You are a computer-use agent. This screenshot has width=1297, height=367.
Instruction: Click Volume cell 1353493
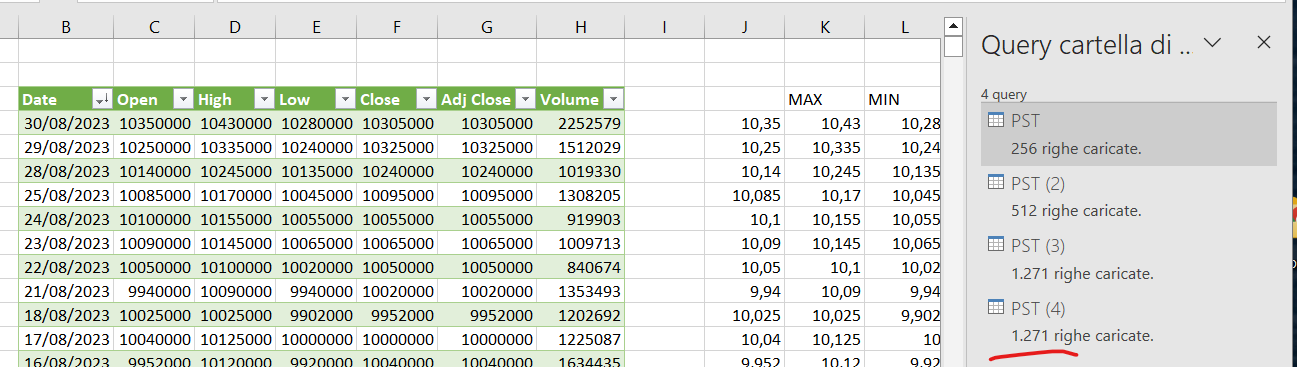581,291
